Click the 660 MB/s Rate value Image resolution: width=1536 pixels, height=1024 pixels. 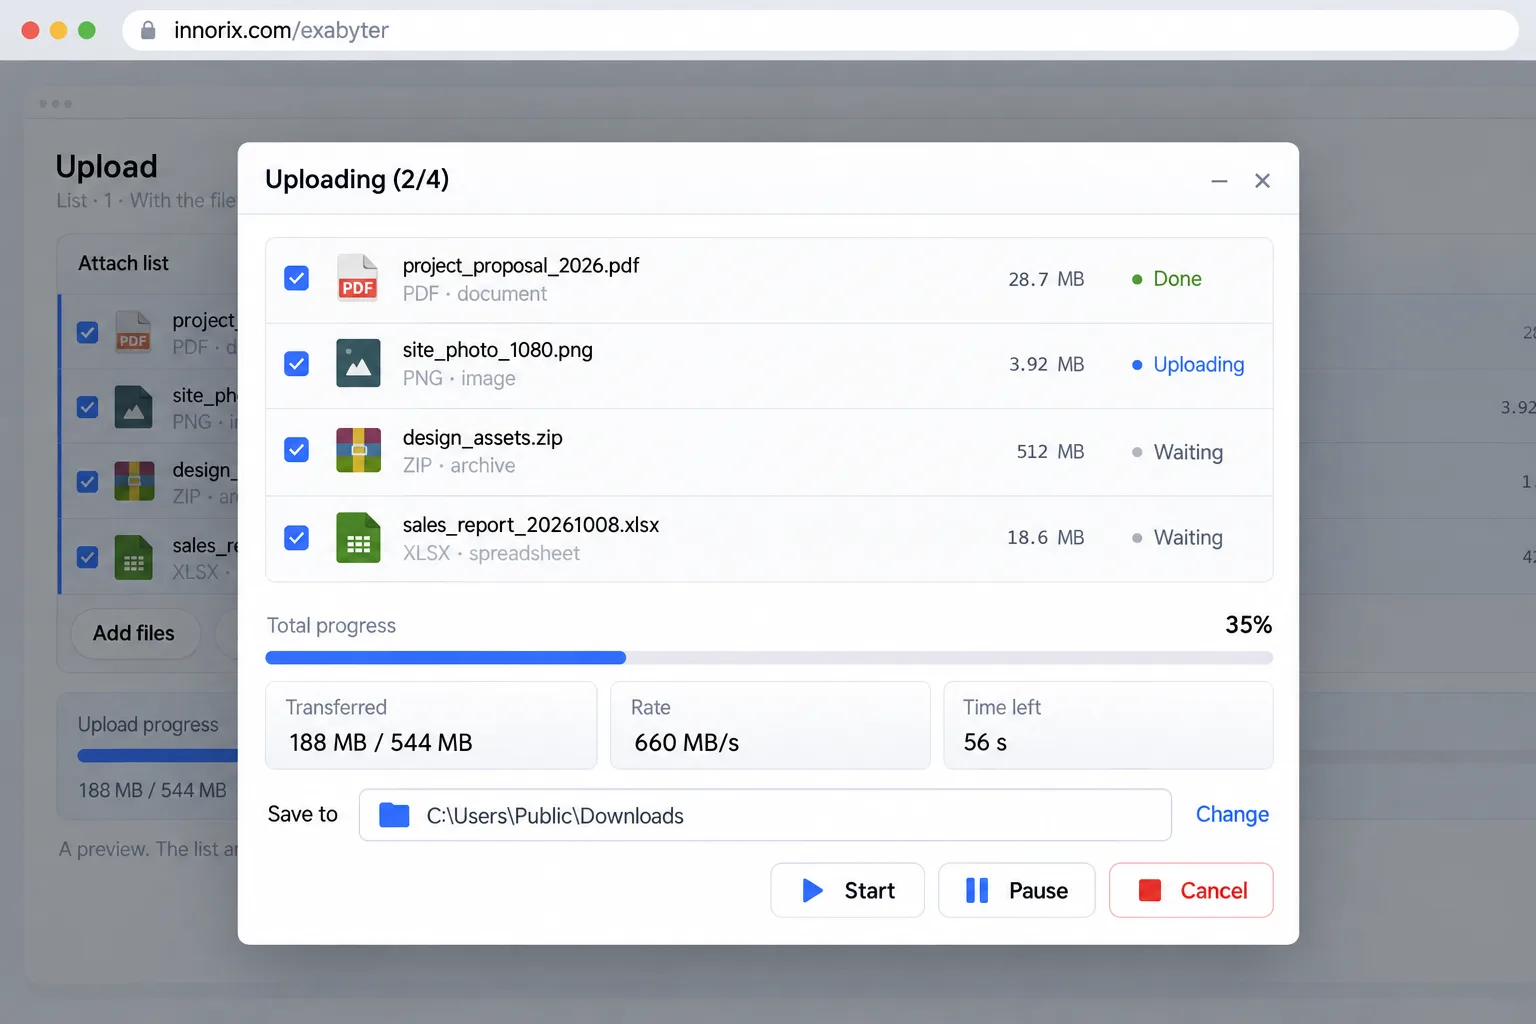click(x=687, y=742)
